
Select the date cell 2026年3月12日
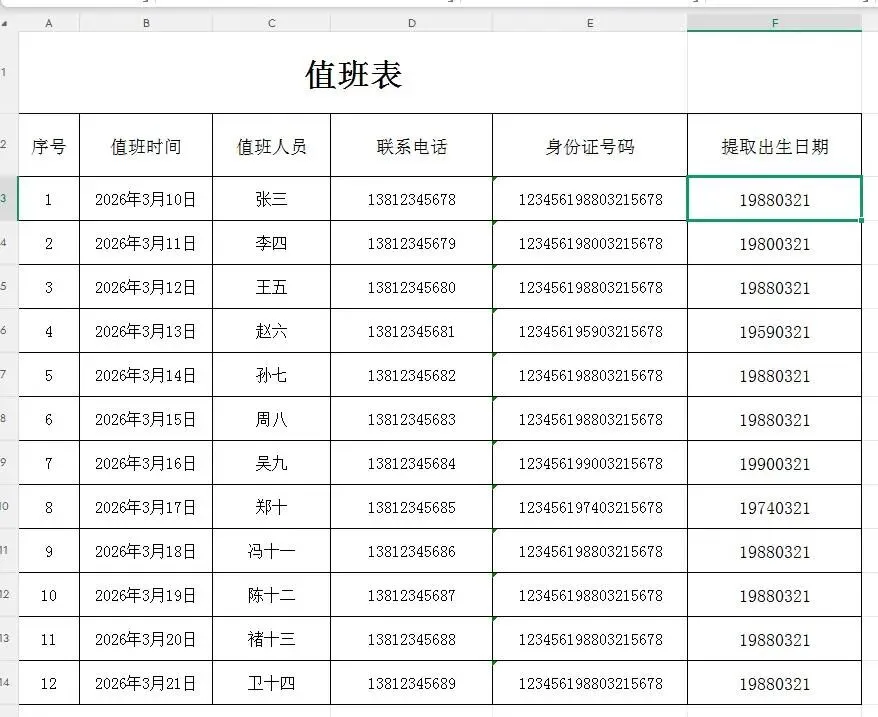click(x=146, y=287)
